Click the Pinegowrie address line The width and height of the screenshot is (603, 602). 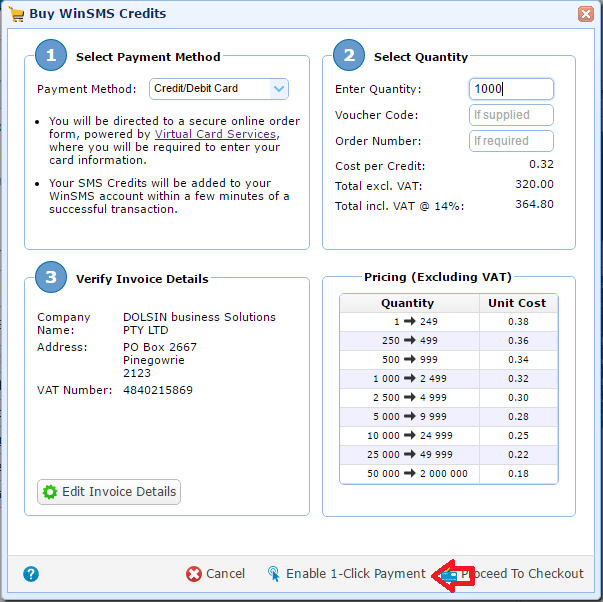point(153,360)
